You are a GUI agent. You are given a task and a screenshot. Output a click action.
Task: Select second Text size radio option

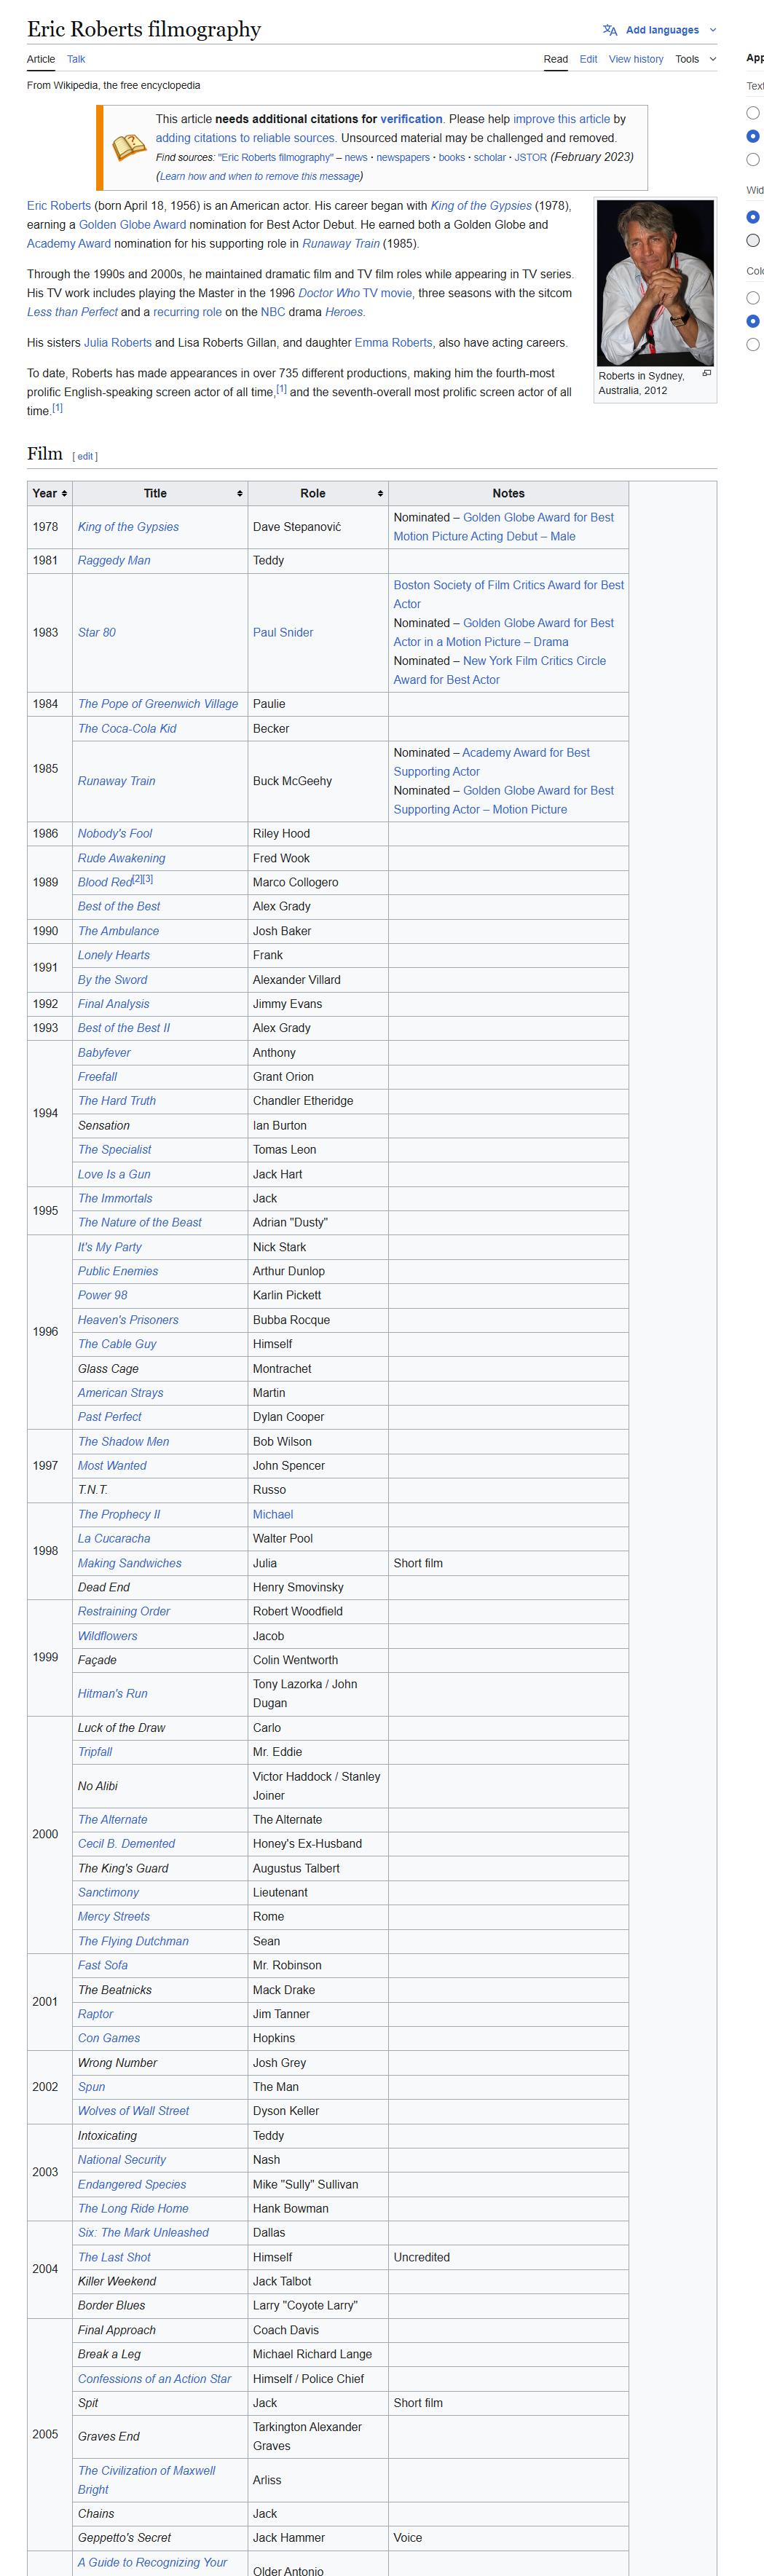tap(753, 136)
